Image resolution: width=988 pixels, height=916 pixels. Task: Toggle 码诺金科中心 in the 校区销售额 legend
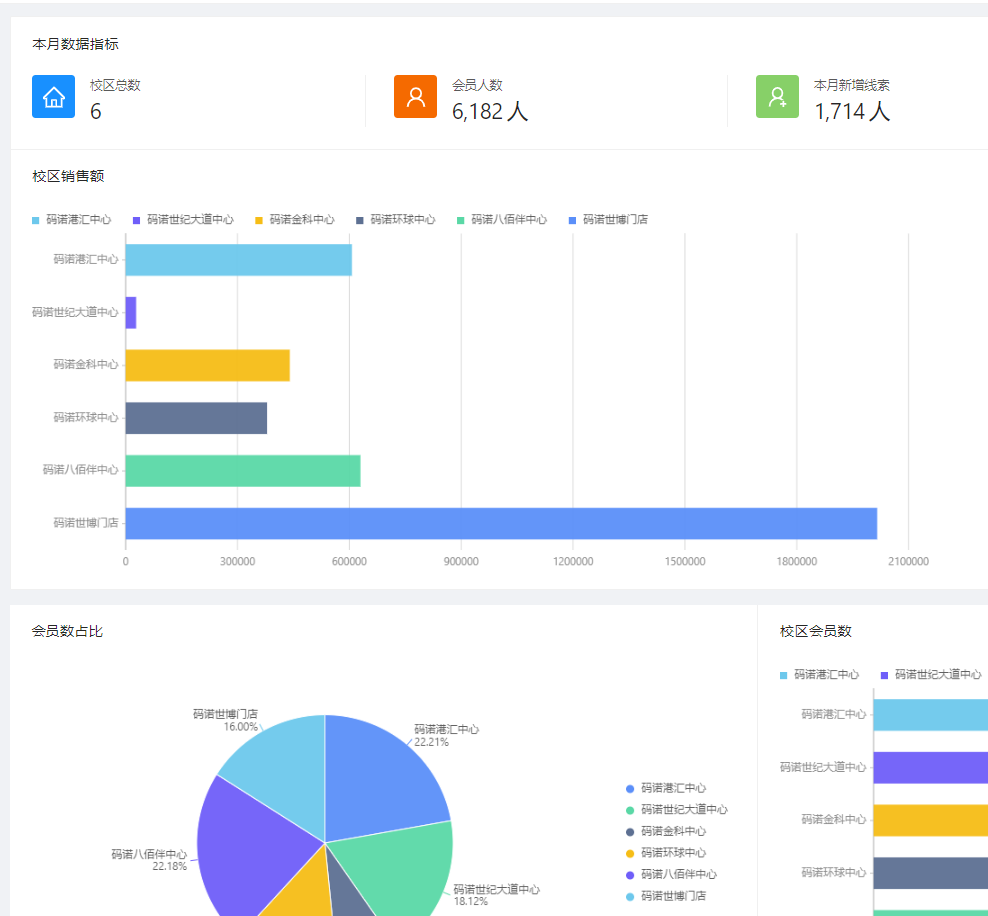pos(295,220)
